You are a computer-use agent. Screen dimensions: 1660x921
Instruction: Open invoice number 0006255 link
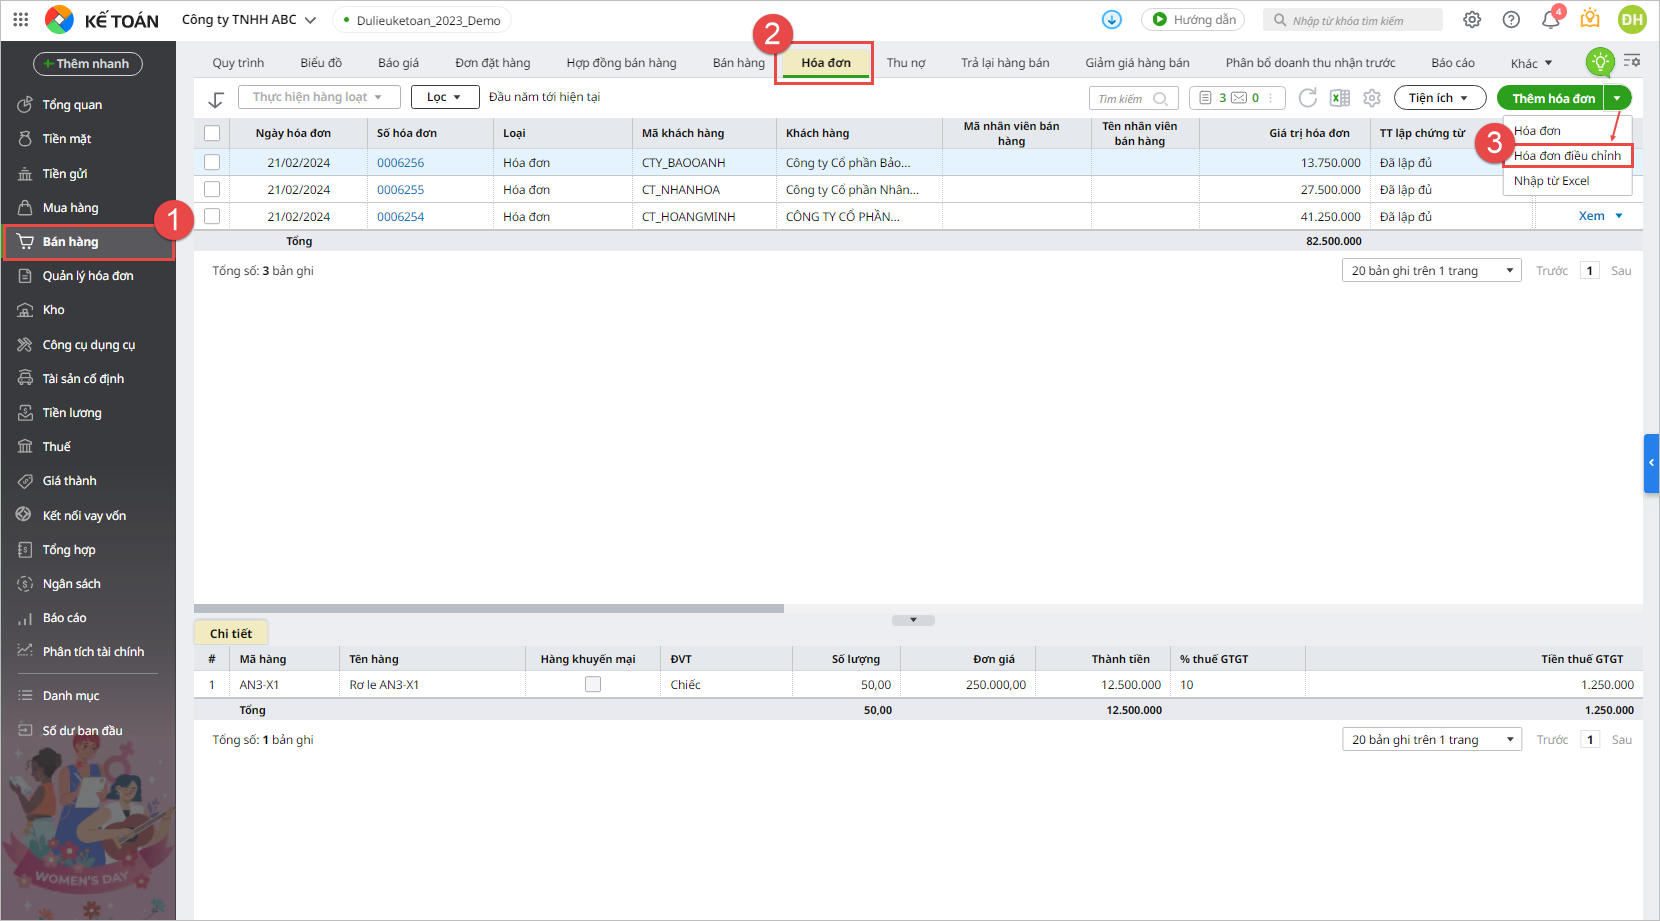click(x=400, y=190)
